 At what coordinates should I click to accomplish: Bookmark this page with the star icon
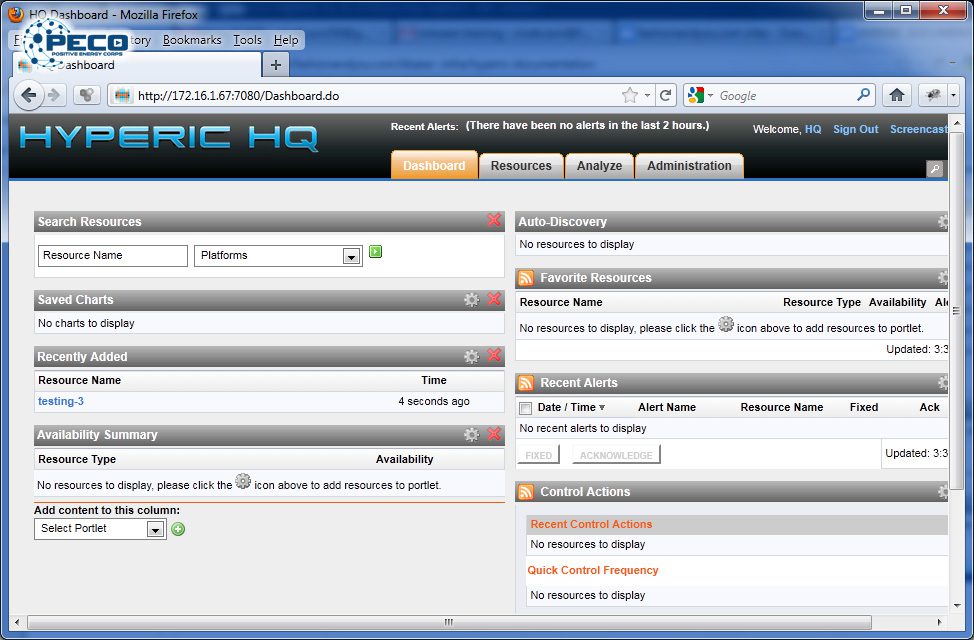(630, 95)
